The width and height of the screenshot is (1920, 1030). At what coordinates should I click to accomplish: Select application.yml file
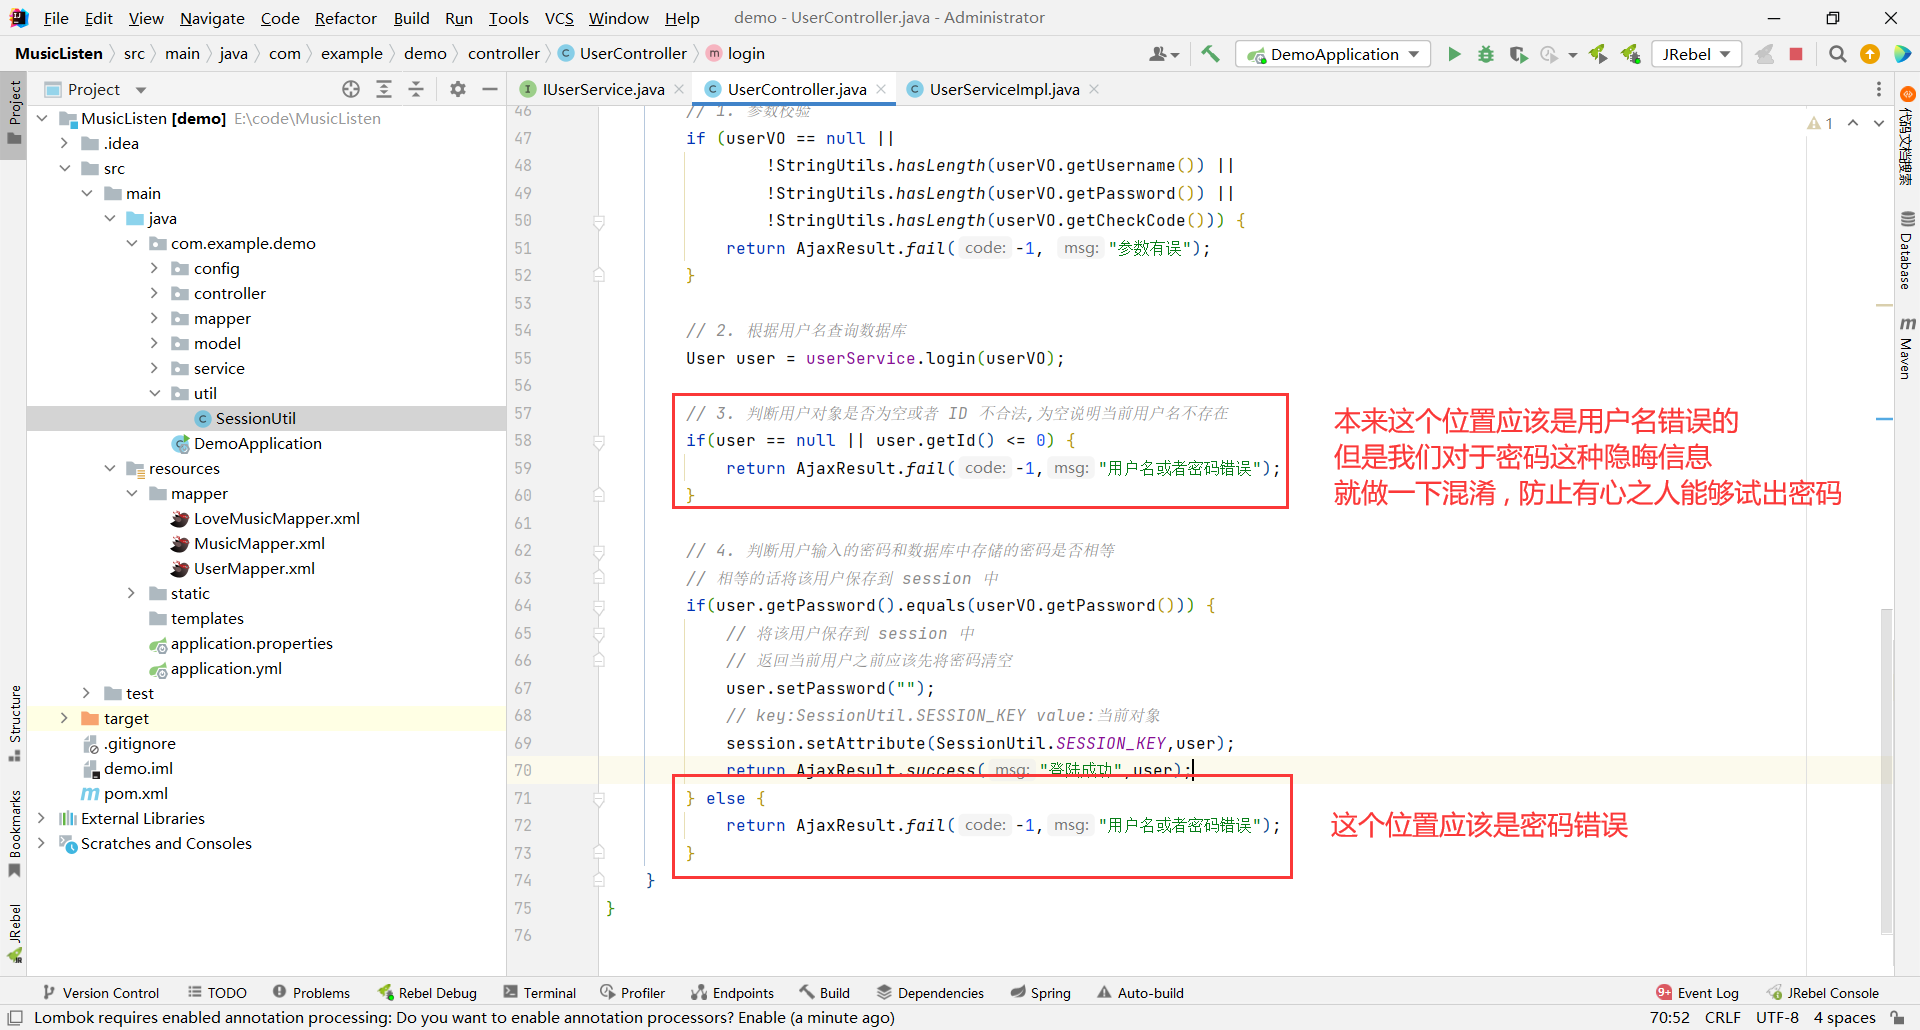[226, 668]
